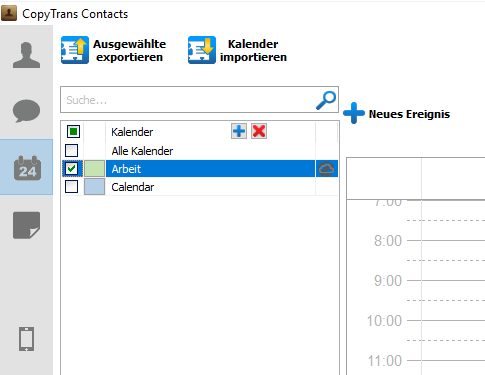
Task: Click Kalender importieren button
Action: coord(237,50)
